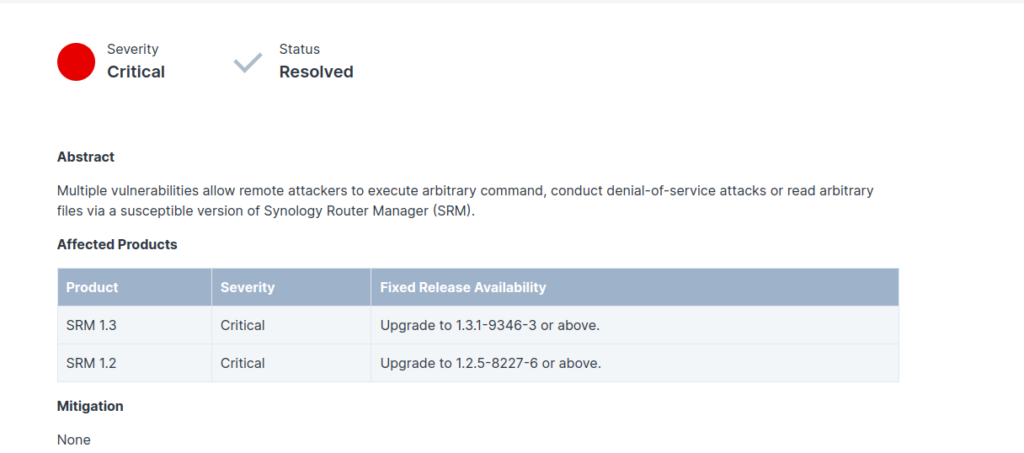Viewport: 1024px width, 453px height.
Task: Click the None text under Mitigation
Action: tap(74, 440)
